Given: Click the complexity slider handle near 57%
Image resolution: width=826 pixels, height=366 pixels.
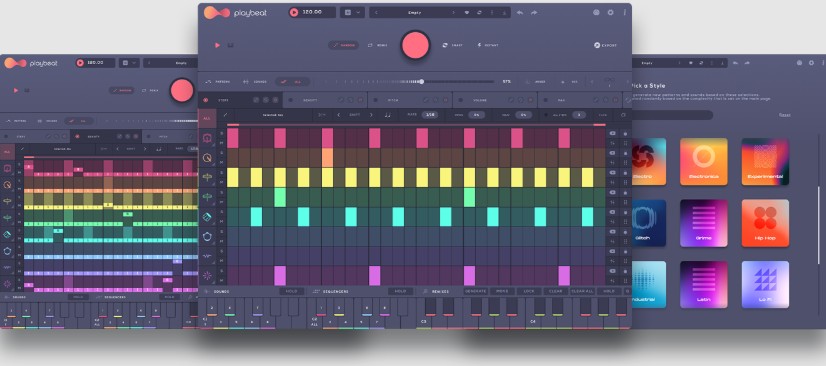Looking at the screenshot, I should pos(421,82).
